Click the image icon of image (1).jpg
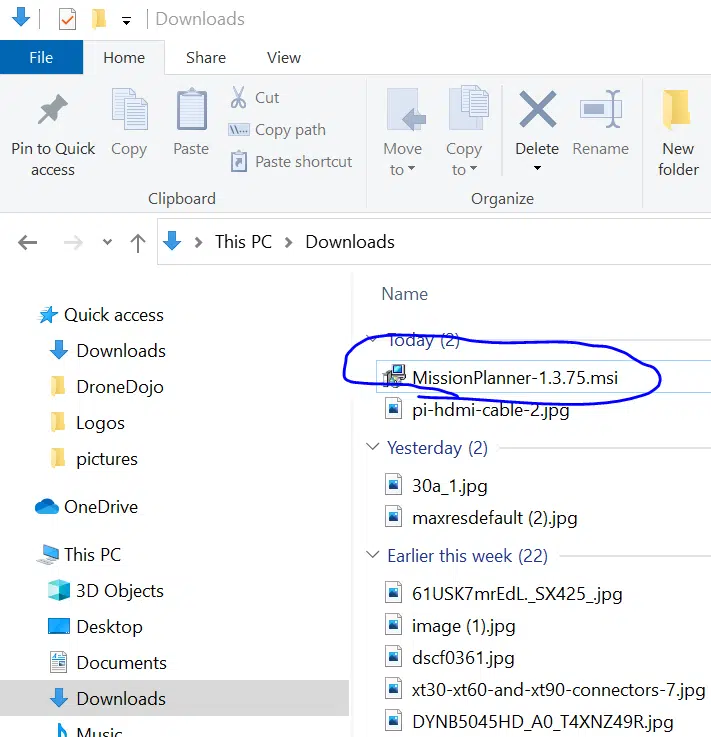The height and width of the screenshot is (737, 711). [393, 625]
